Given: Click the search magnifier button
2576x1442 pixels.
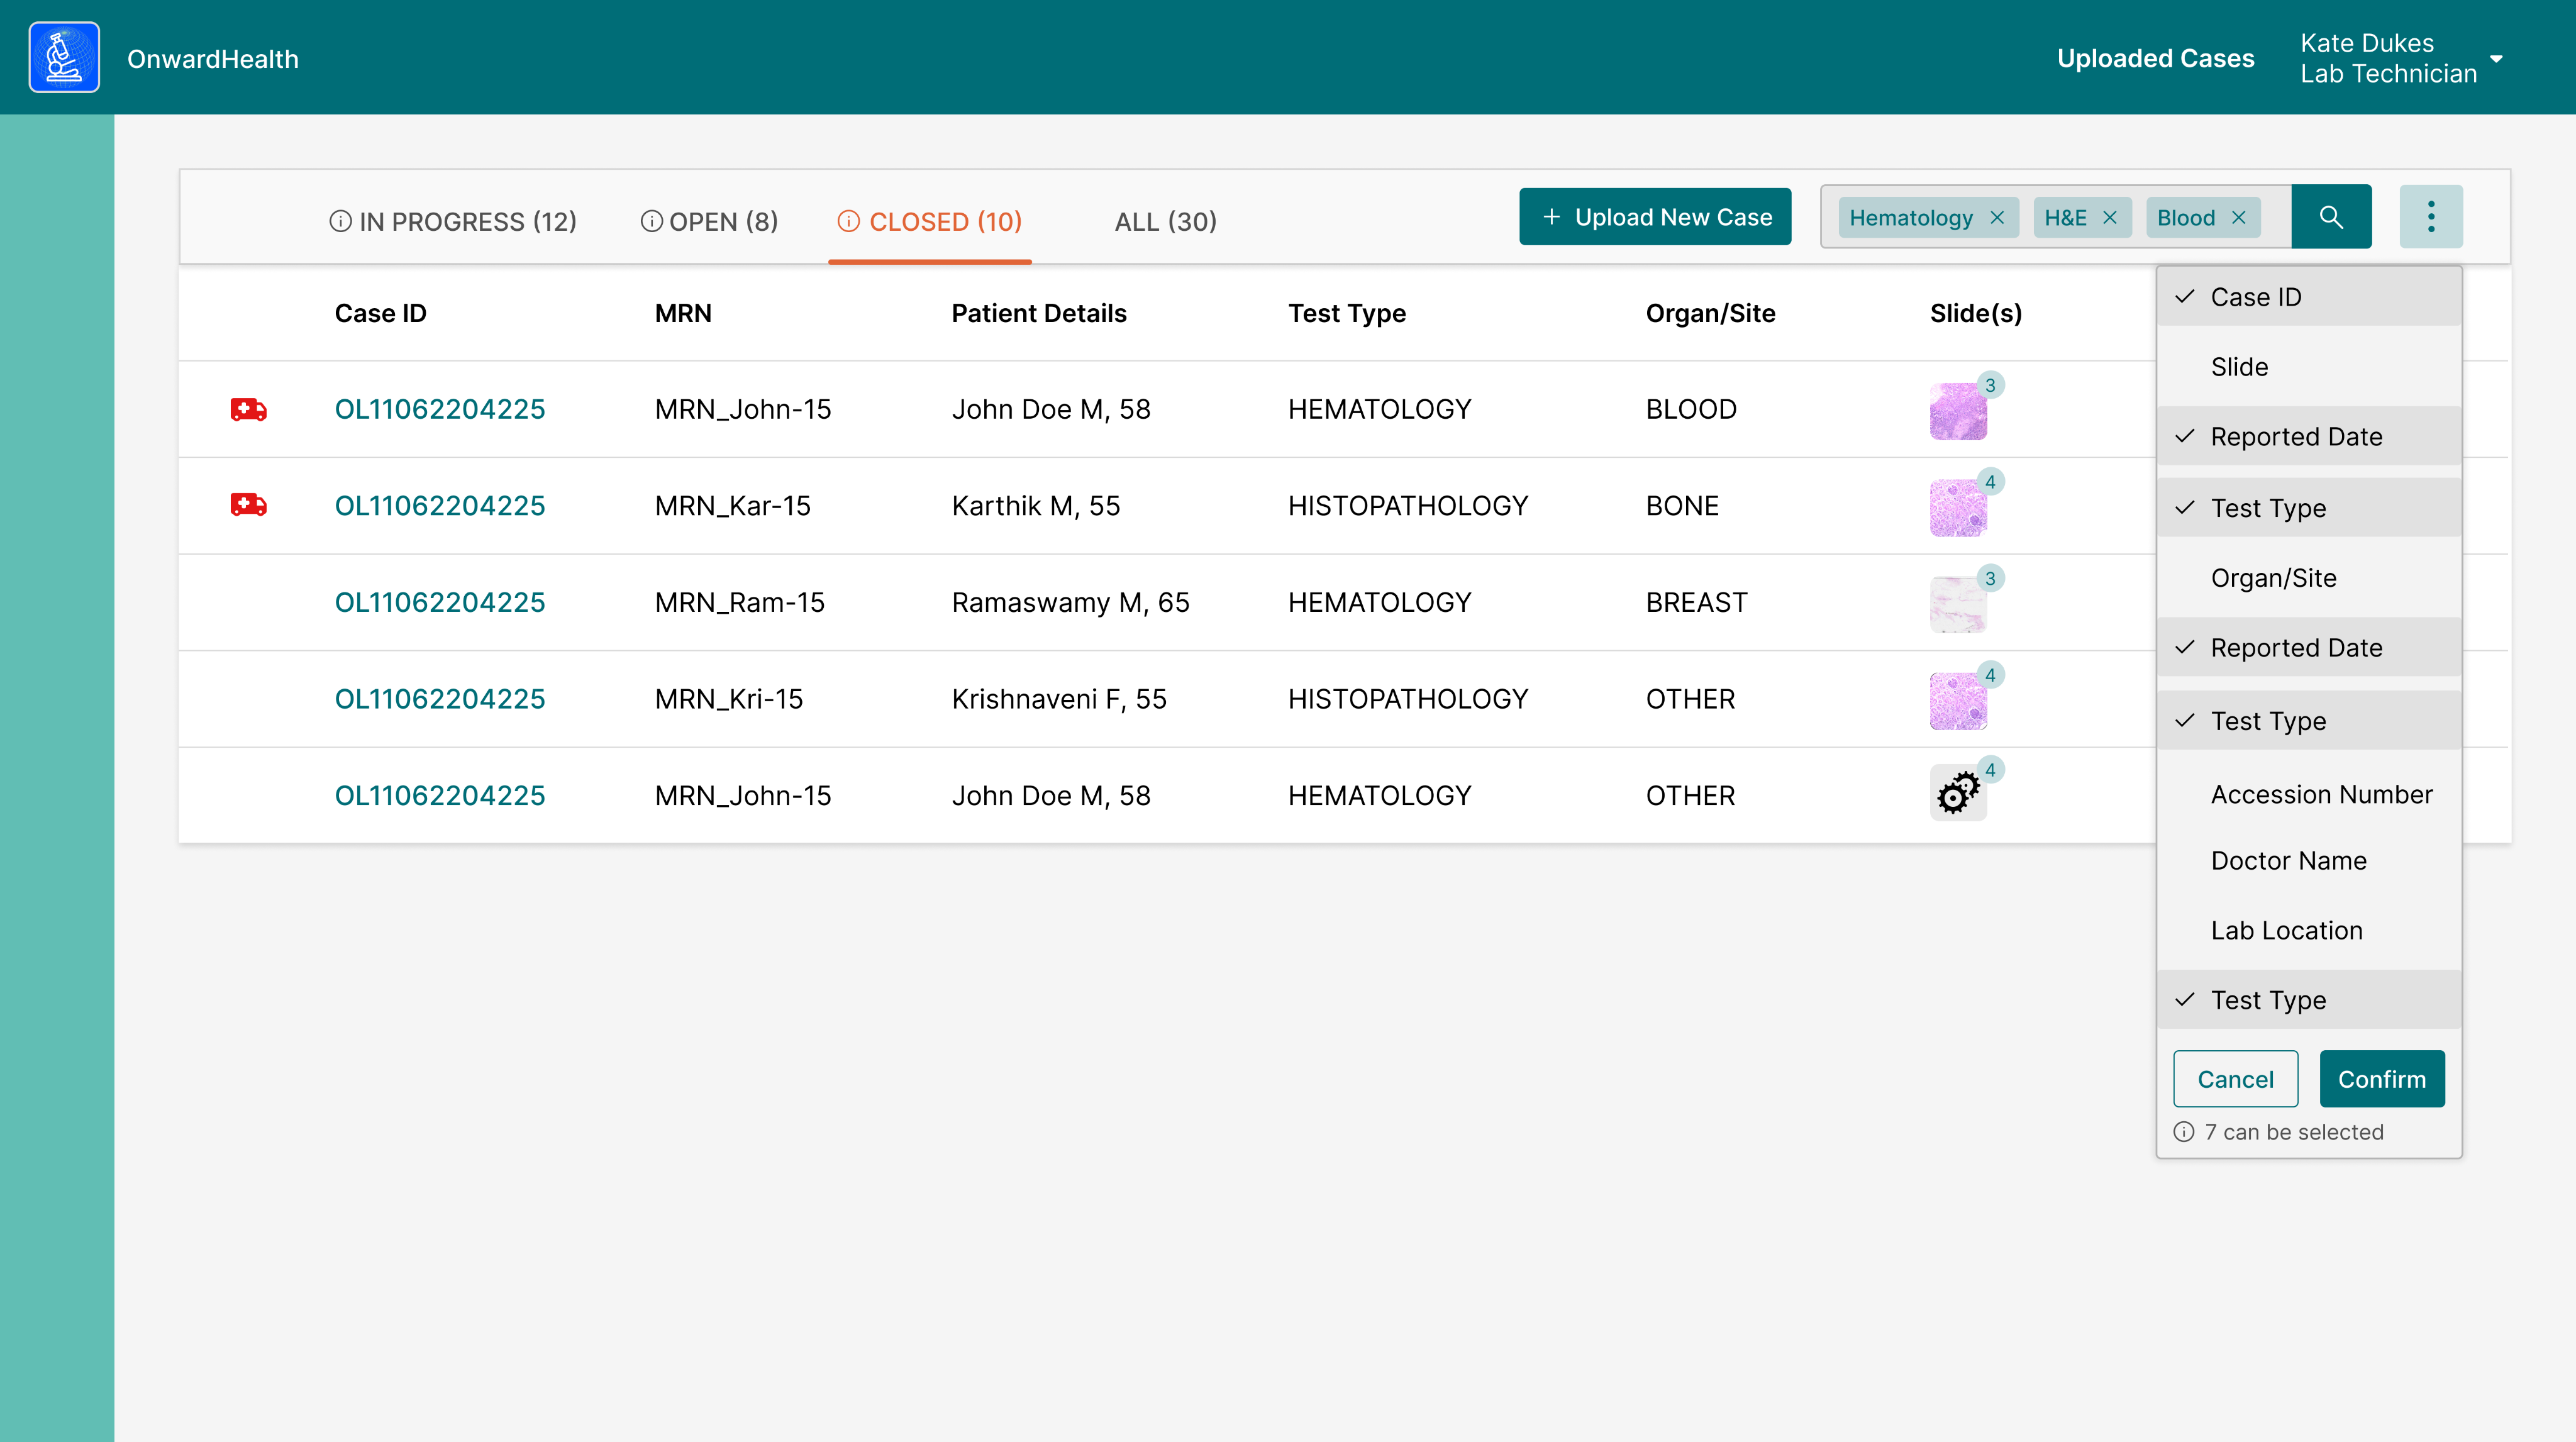Looking at the screenshot, I should 2330,217.
